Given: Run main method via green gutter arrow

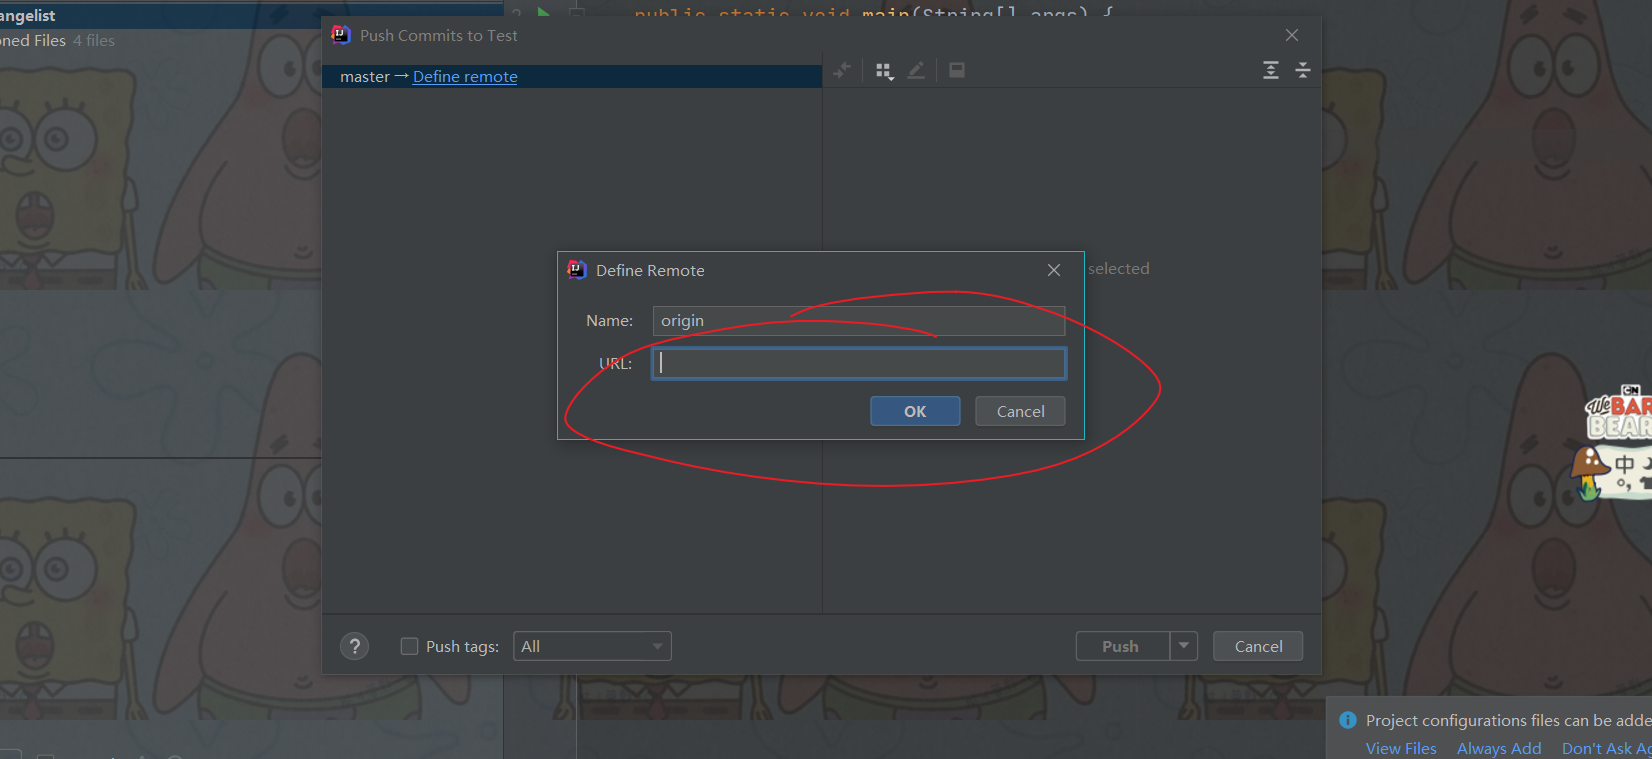Looking at the screenshot, I should (x=543, y=13).
